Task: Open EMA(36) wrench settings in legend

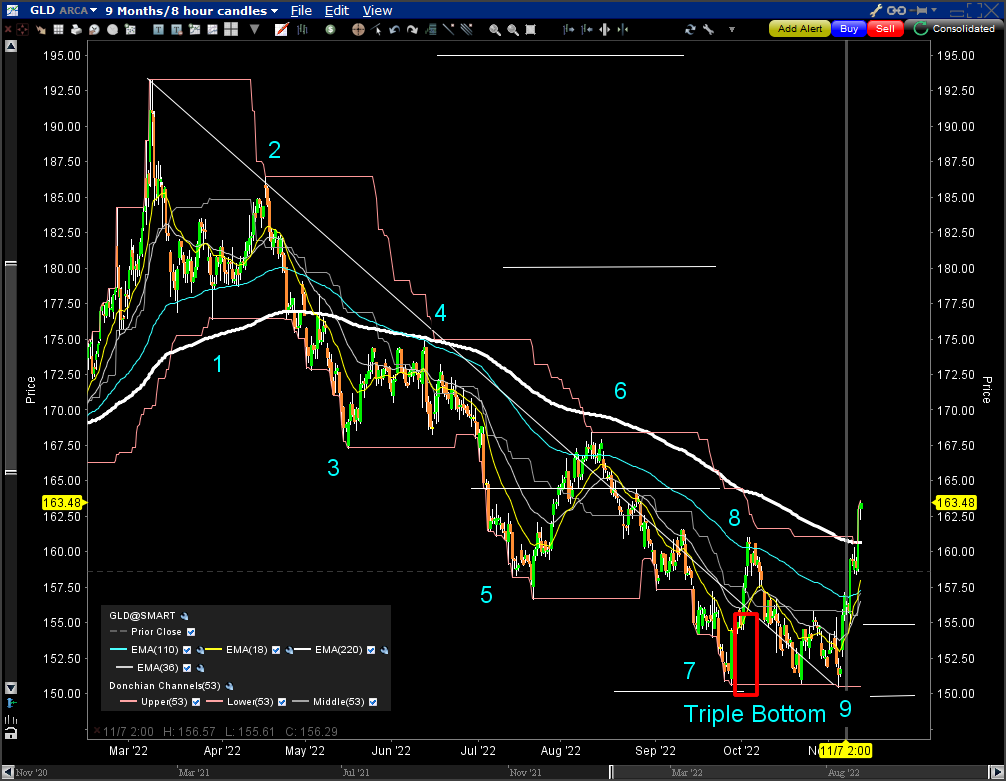Action: click(x=200, y=668)
